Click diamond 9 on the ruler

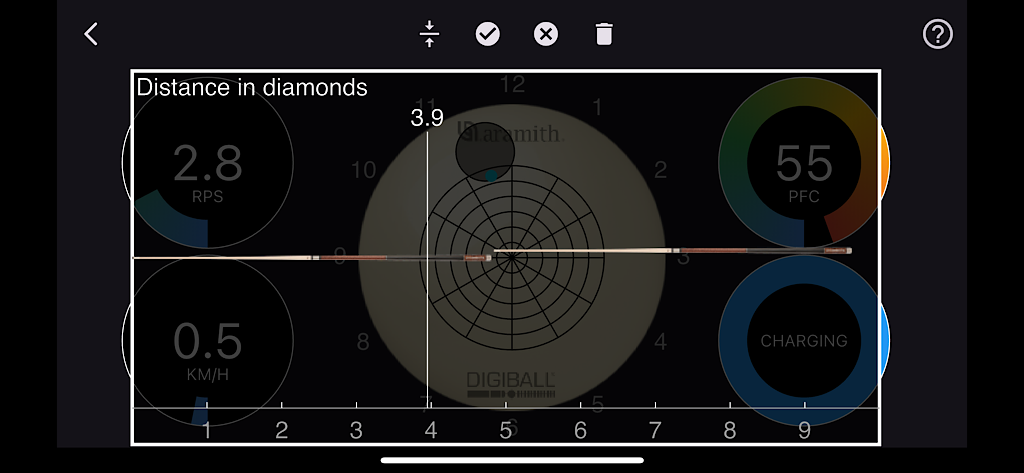(x=804, y=430)
